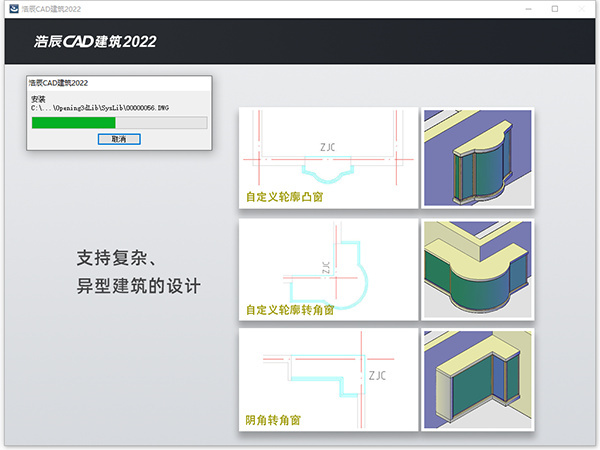Click the green installation progress bar

click(x=119, y=122)
